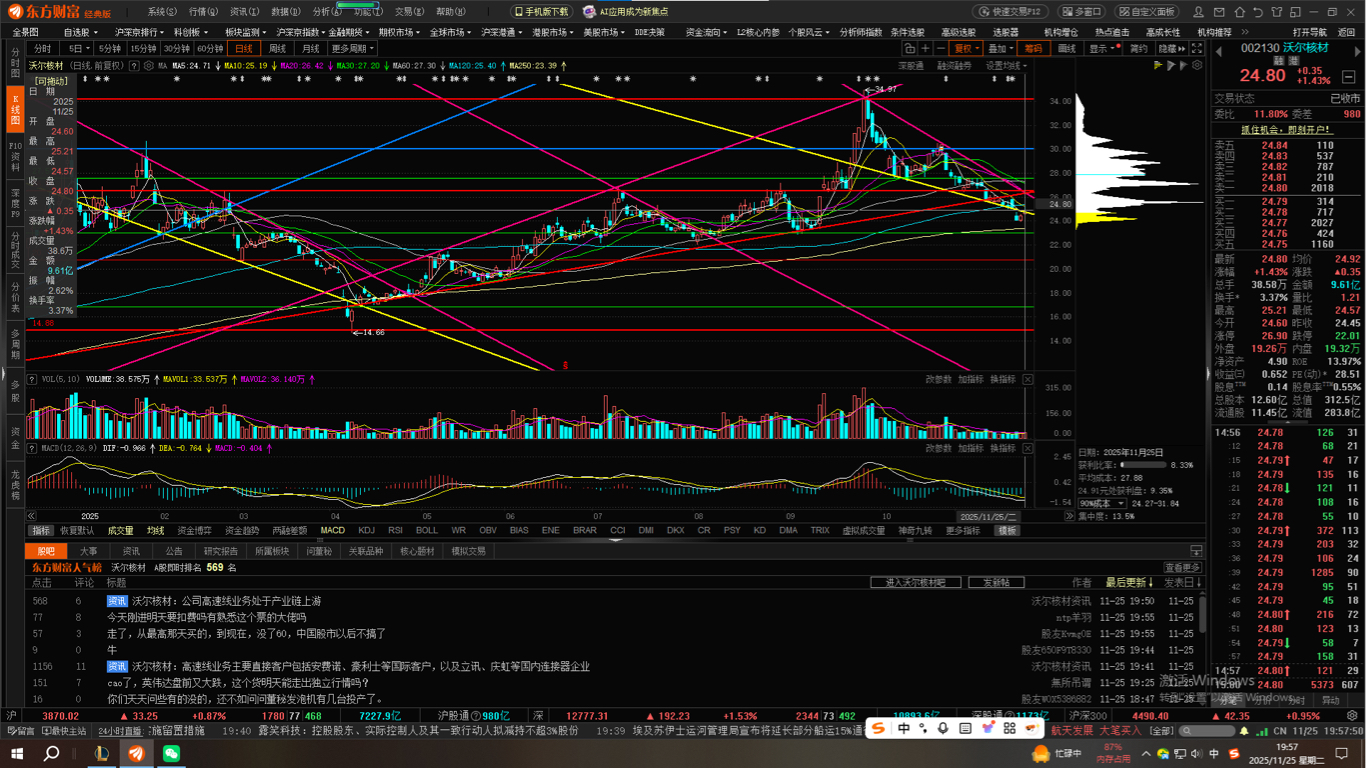
Task: Toggle 画线 drawing tools
Action: coord(1066,48)
